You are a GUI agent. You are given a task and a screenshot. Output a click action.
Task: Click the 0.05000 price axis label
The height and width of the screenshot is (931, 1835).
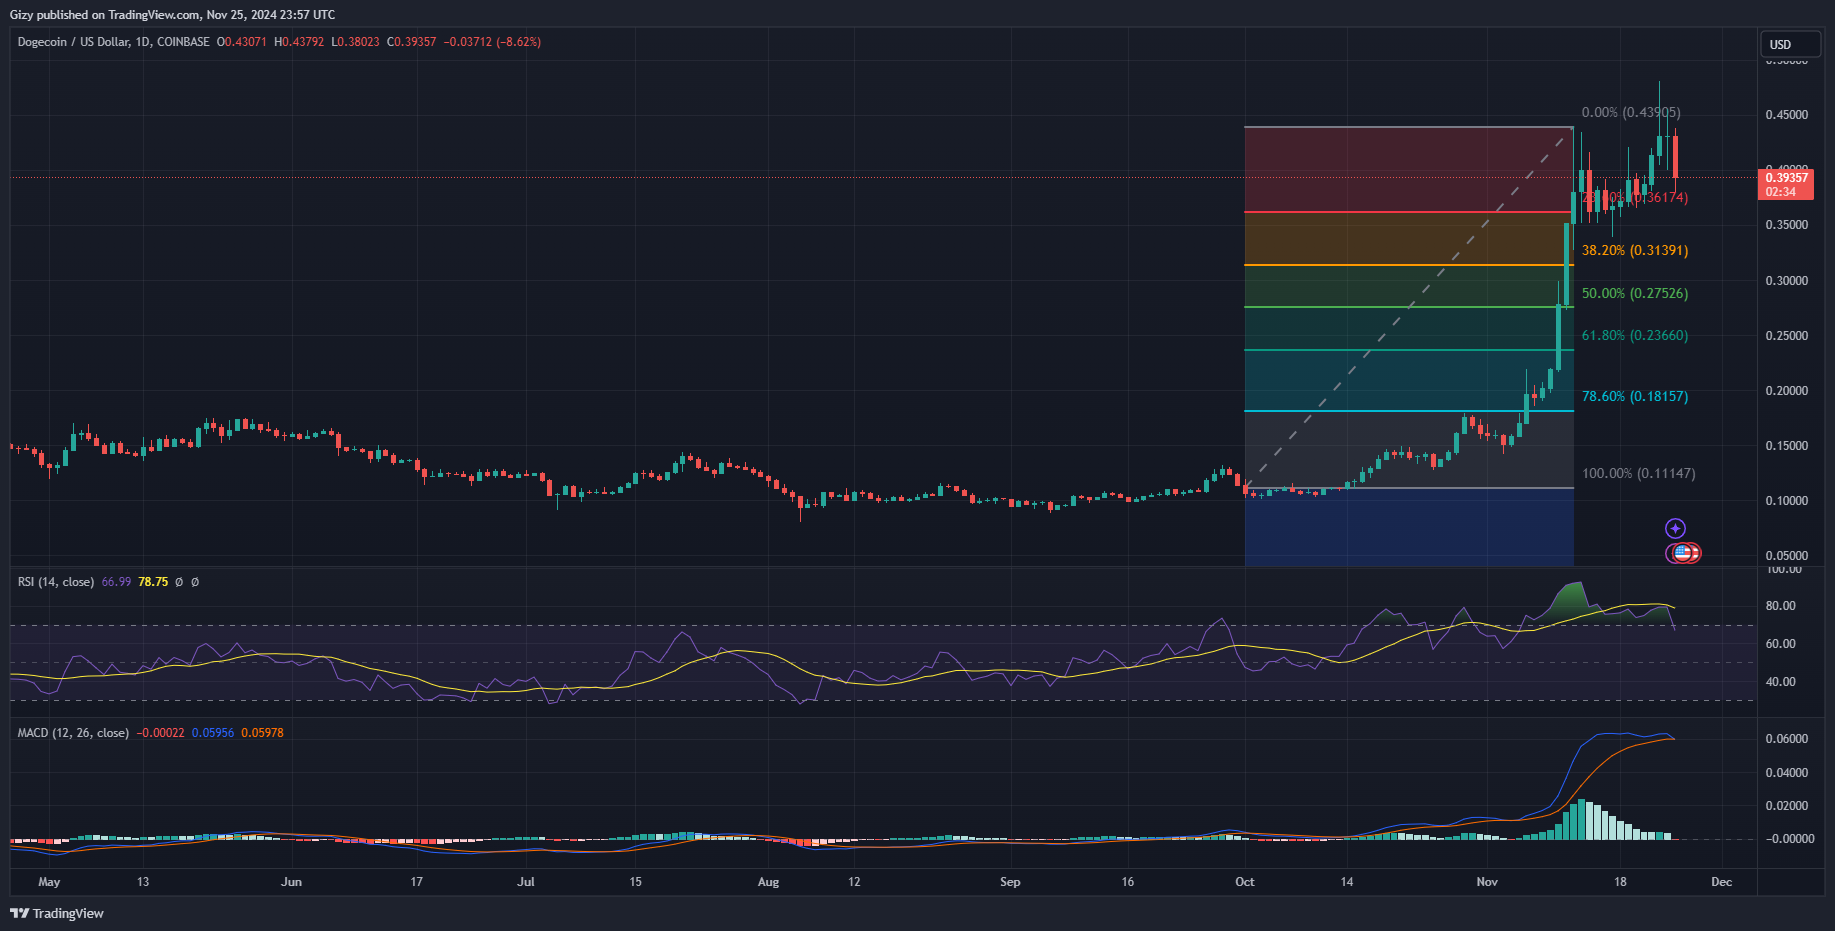(1787, 556)
